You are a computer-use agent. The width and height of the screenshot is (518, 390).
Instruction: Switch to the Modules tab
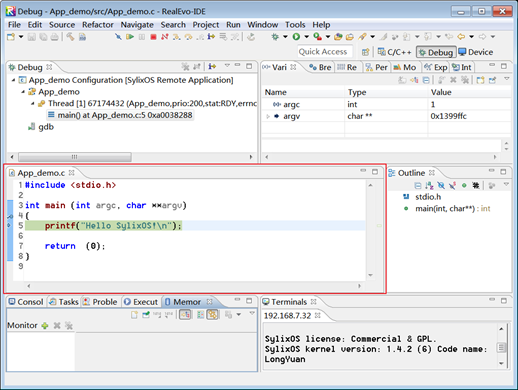pos(404,67)
